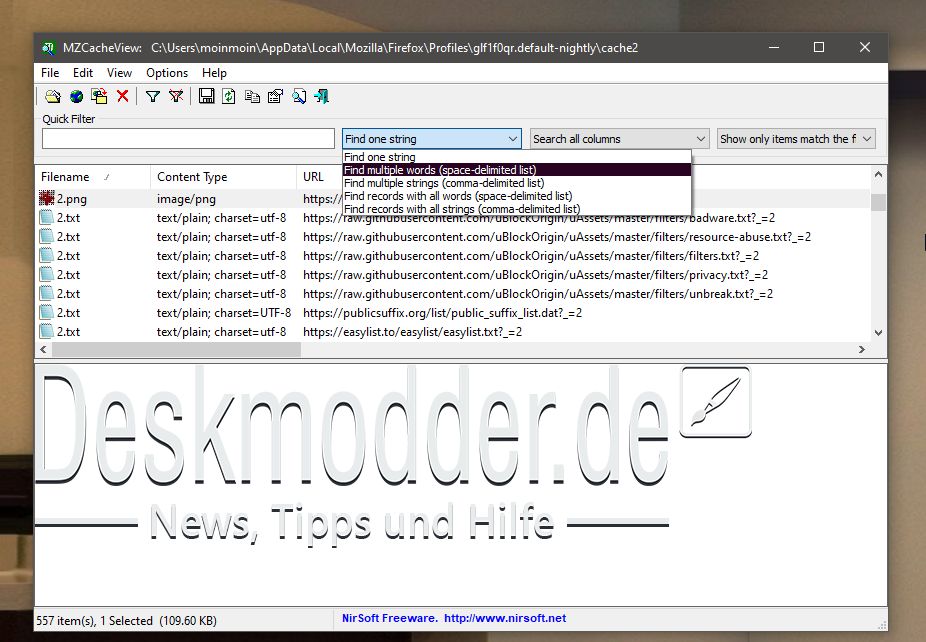Delete selected cache files with red X
Image resolution: width=926 pixels, height=642 pixels.
pos(123,96)
